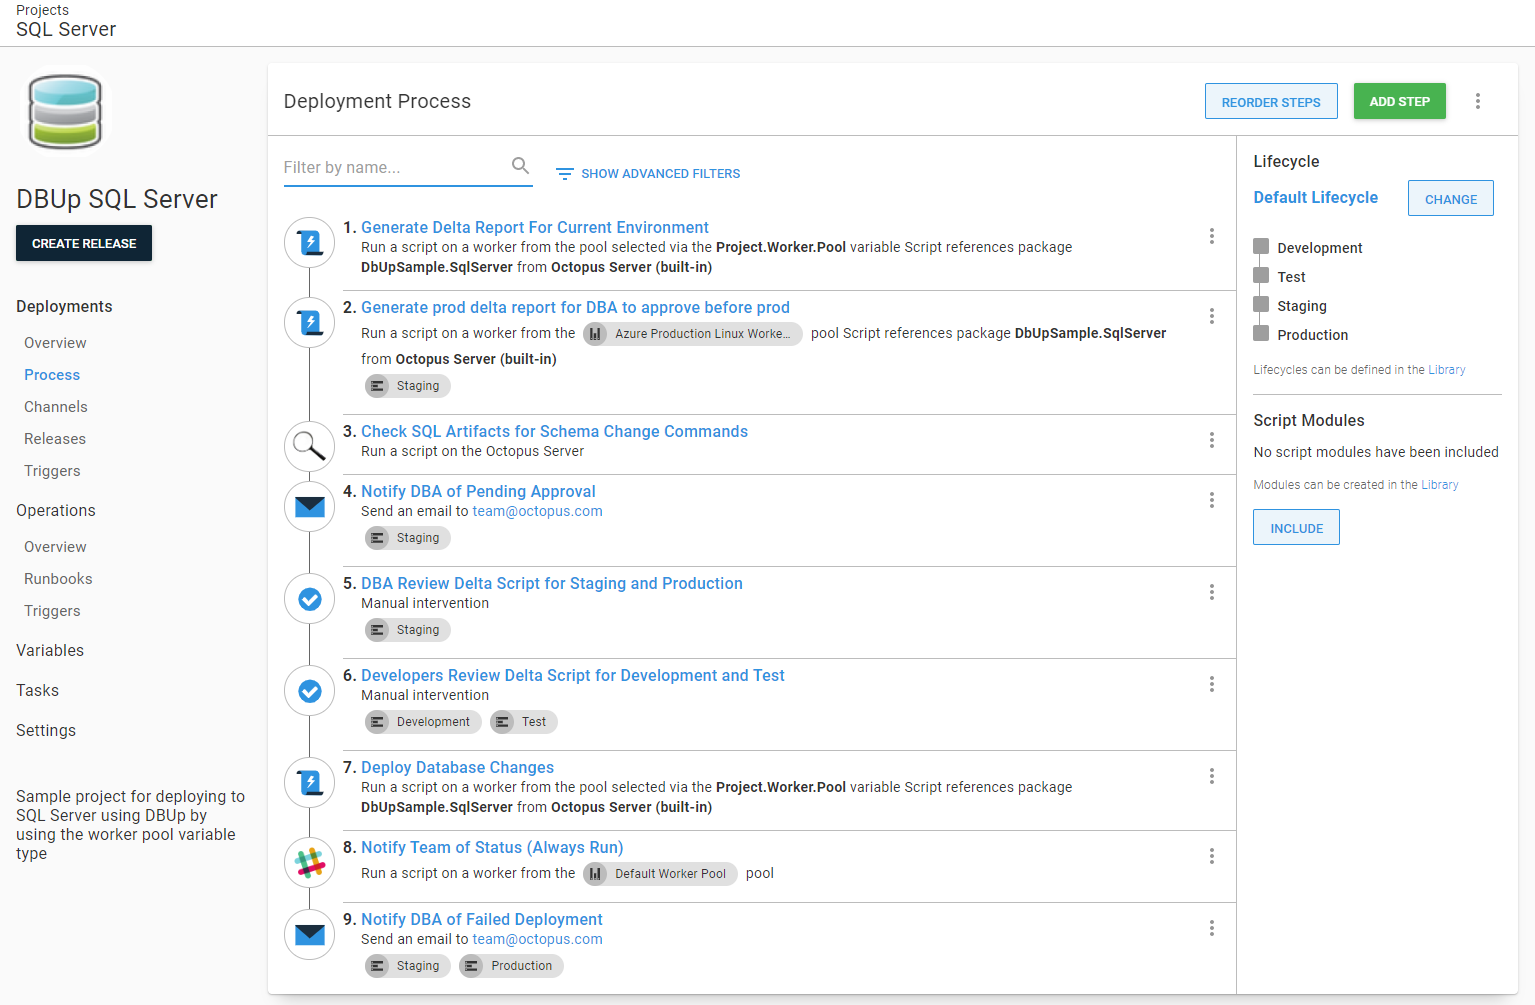1535x1005 pixels.
Task: Open Runbooks under Operations
Action: click(x=58, y=579)
